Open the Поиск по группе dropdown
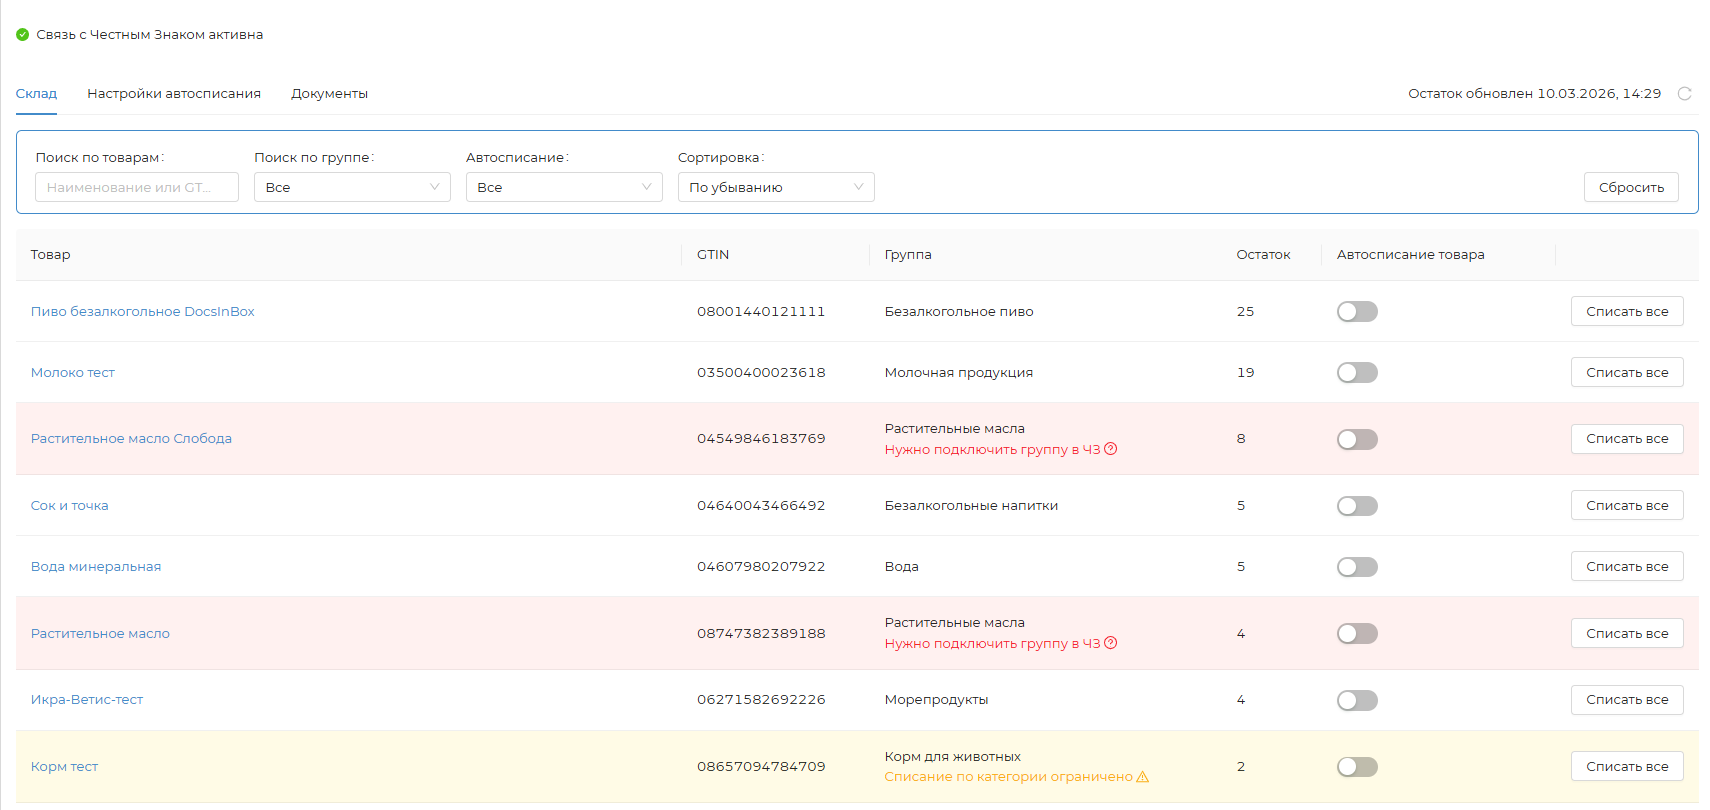The width and height of the screenshot is (1710, 810). 352,187
